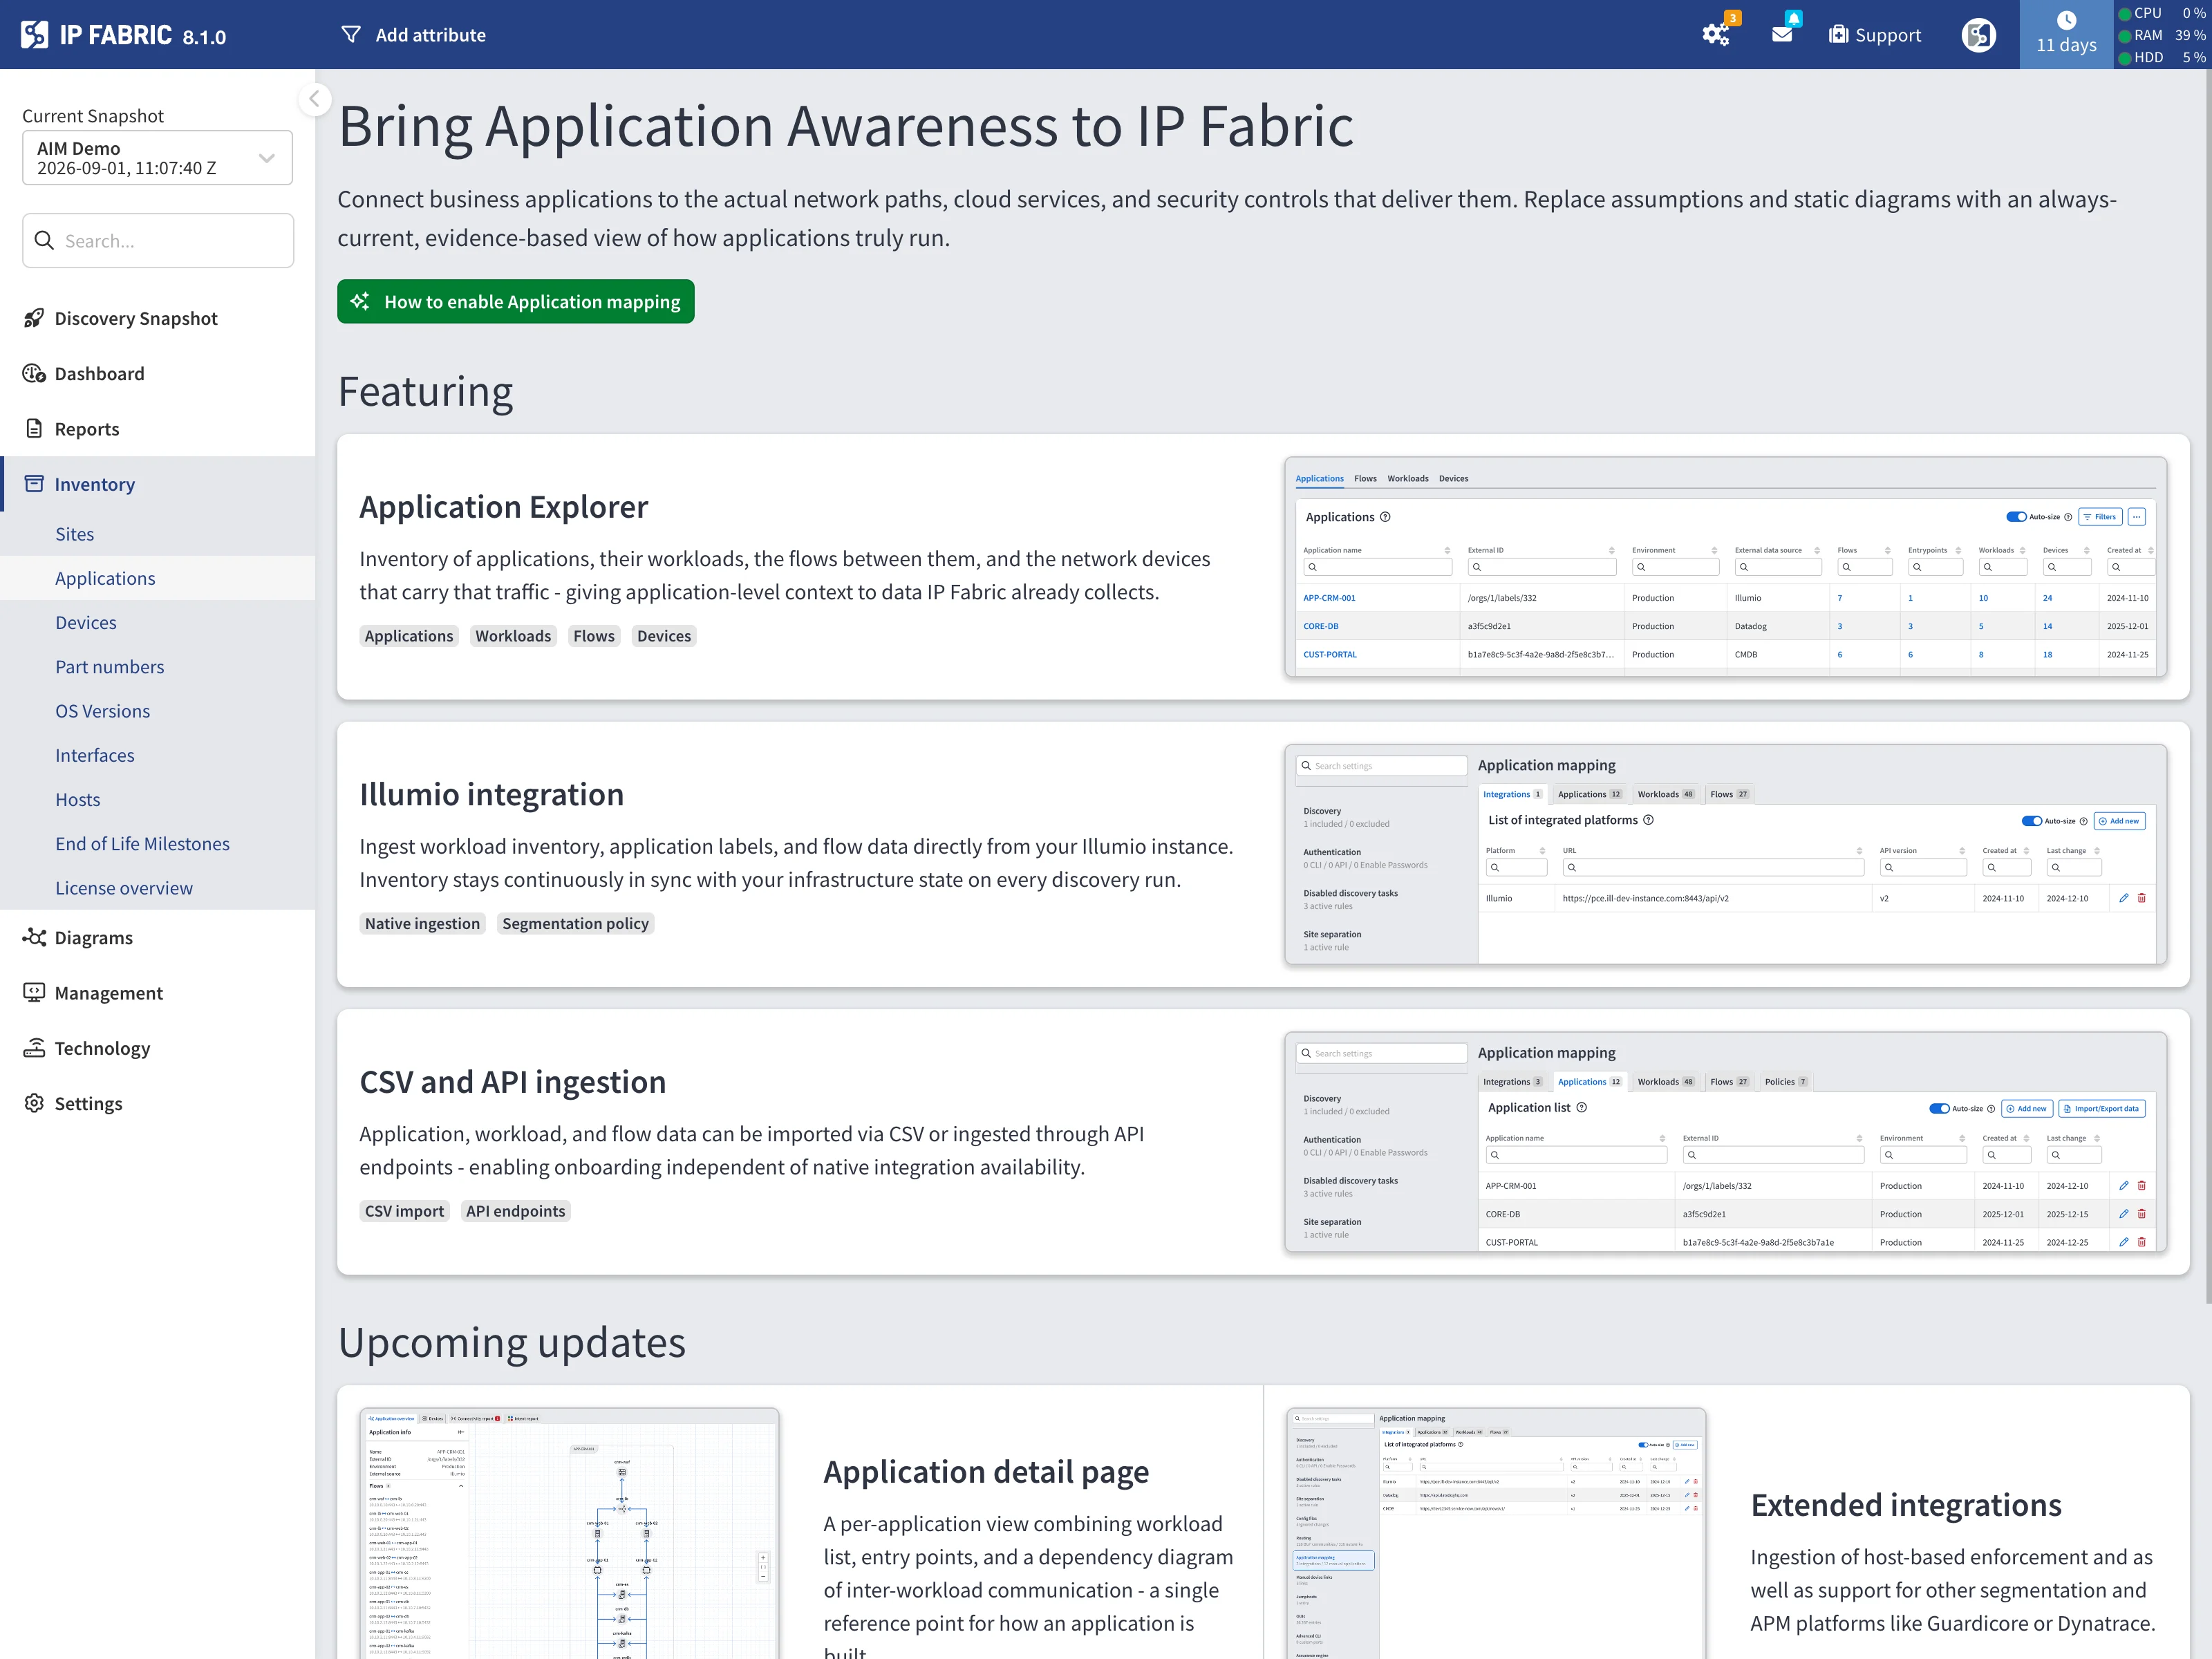Open the notifications envelope icon
Image resolution: width=2212 pixels, height=1659 pixels.
pyautogui.click(x=1782, y=34)
